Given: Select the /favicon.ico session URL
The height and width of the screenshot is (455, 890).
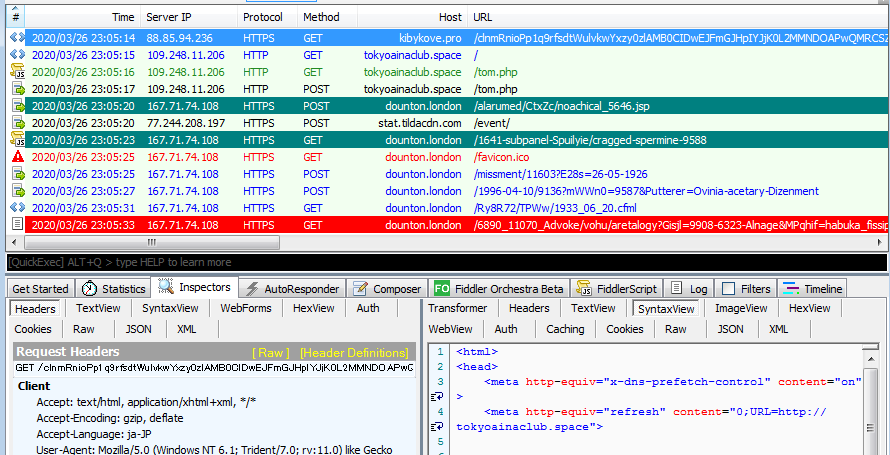Looking at the screenshot, I should pos(502,157).
